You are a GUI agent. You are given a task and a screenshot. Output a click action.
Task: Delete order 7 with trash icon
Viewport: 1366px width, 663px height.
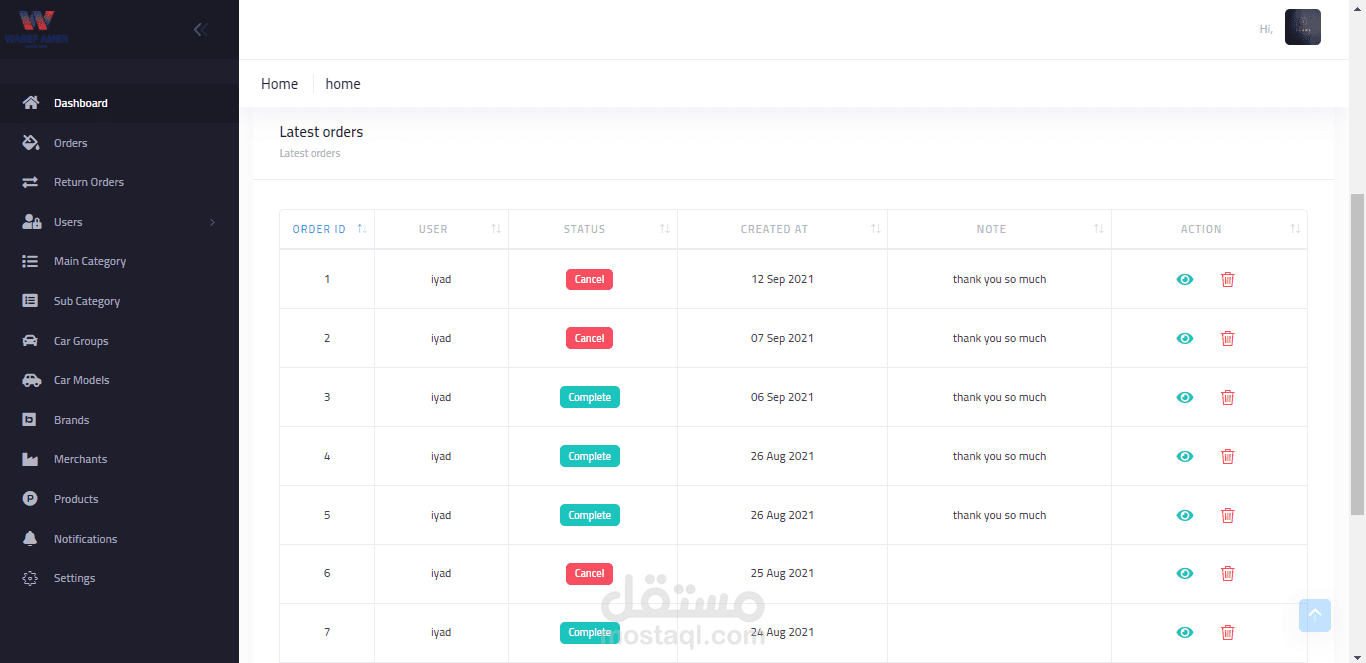click(x=1228, y=632)
